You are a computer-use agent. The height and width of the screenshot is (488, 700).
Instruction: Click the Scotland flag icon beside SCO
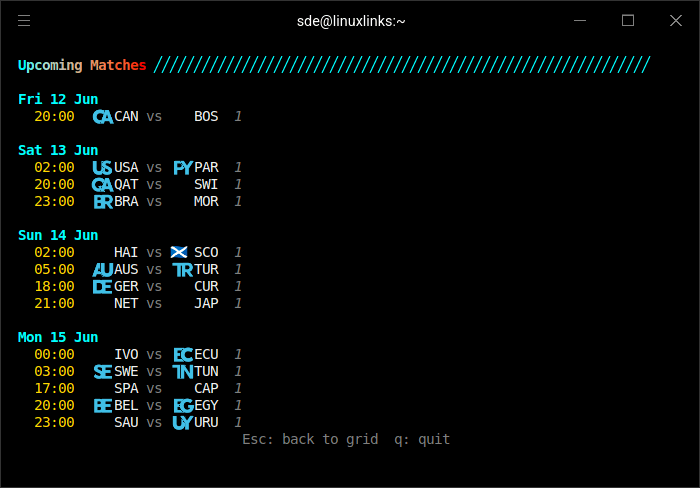pyautogui.click(x=179, y=252)
